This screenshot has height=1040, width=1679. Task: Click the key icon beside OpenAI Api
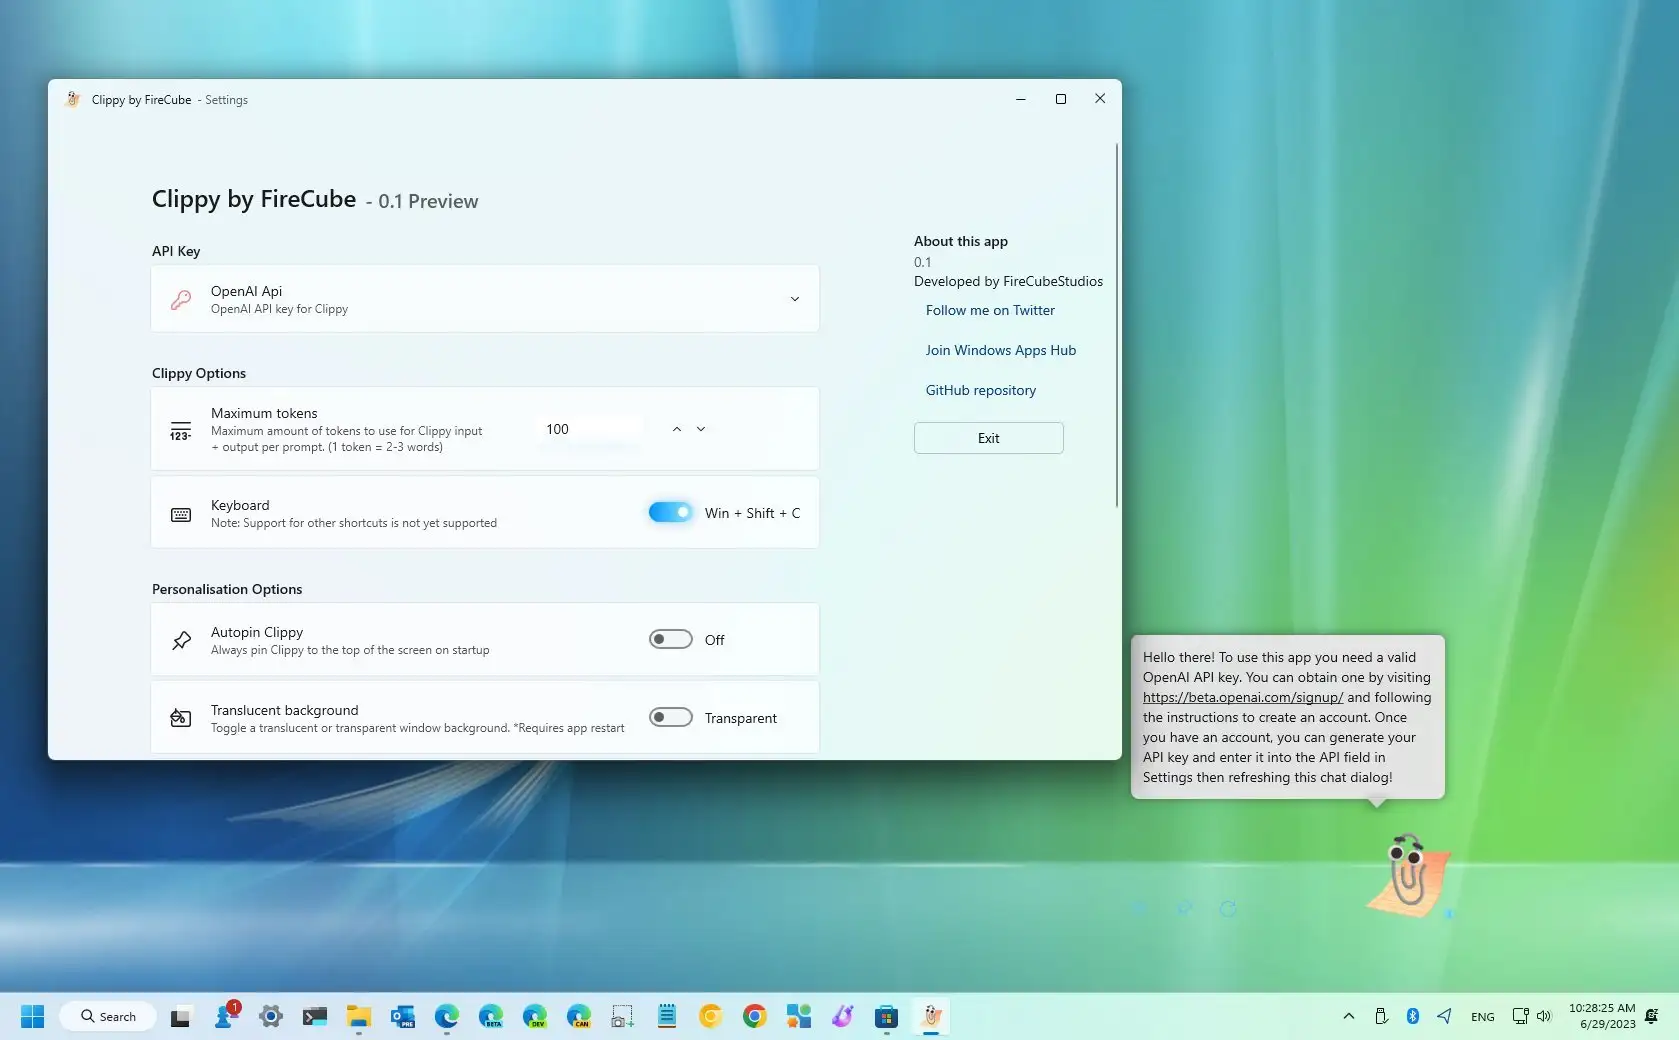180,299
